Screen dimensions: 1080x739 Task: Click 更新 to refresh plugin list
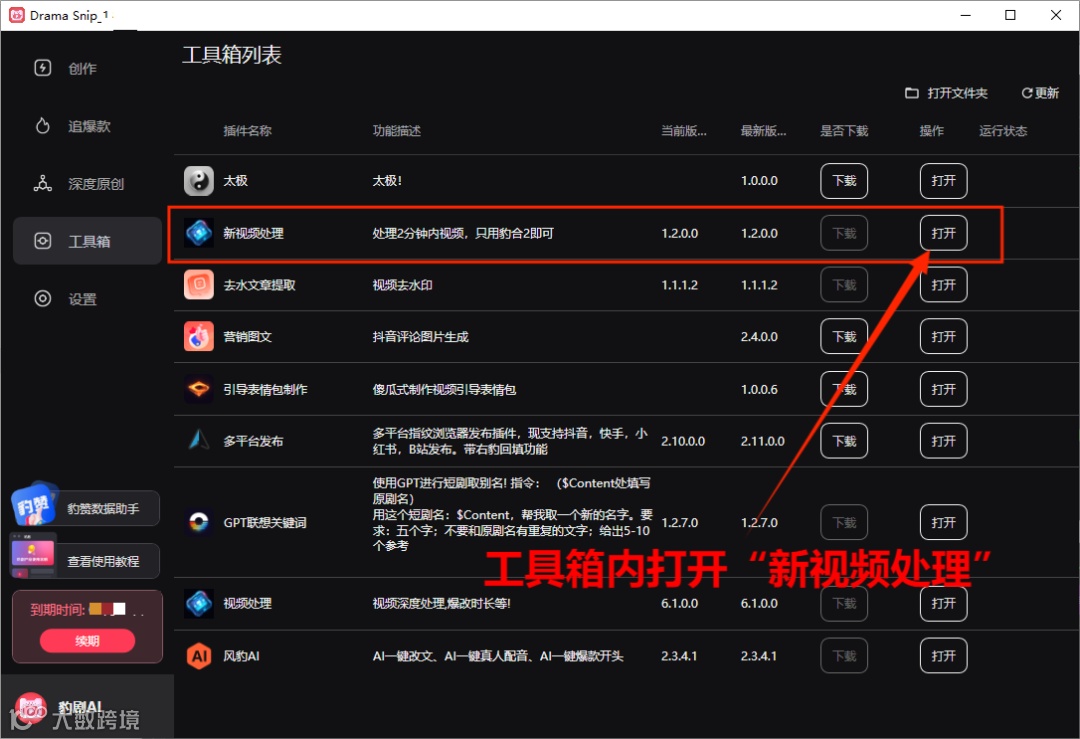(1040, 93)
